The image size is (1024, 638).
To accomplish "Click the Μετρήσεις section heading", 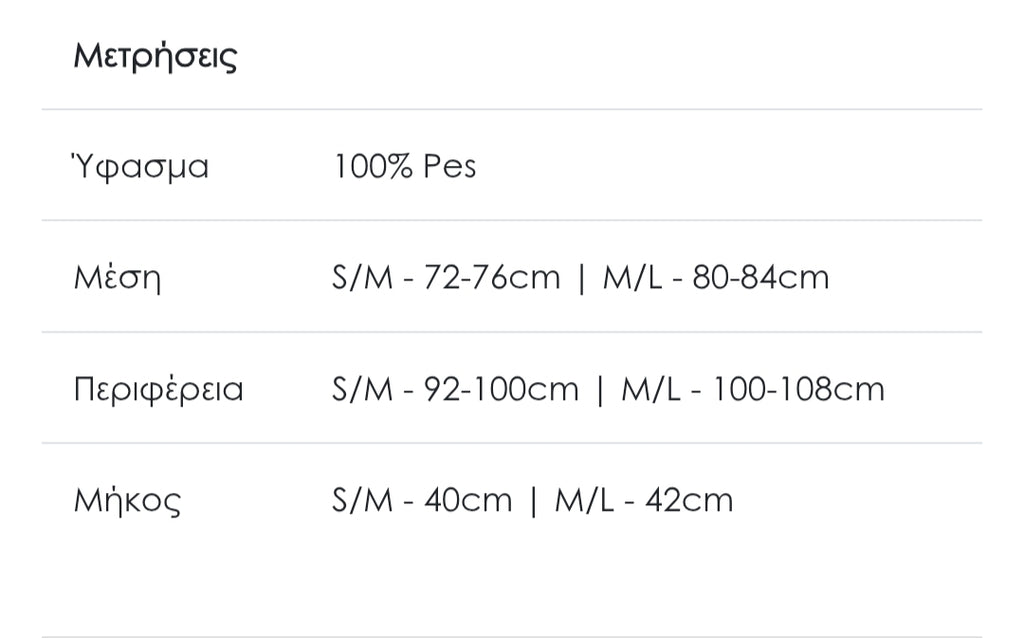I will tap(155, 56).
